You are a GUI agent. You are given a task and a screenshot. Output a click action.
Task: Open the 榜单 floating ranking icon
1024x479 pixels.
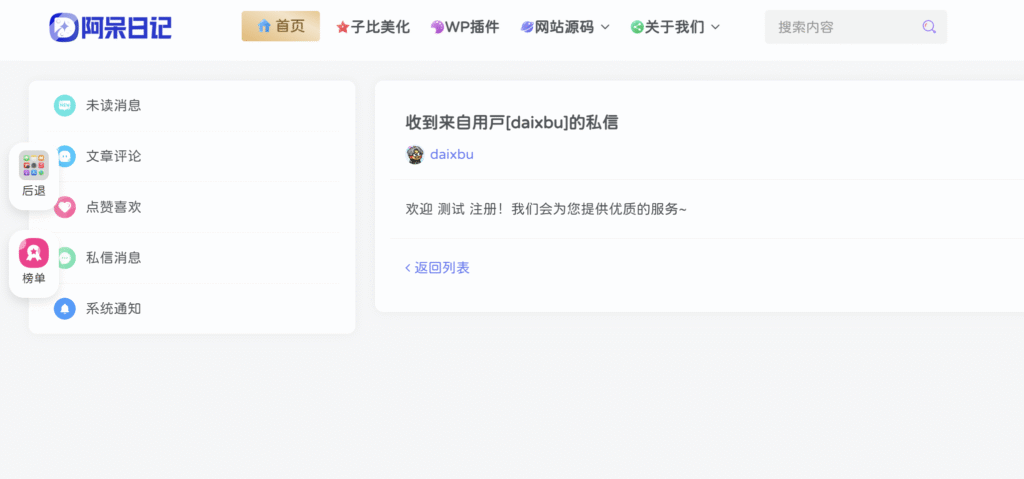tap(34, 254)
